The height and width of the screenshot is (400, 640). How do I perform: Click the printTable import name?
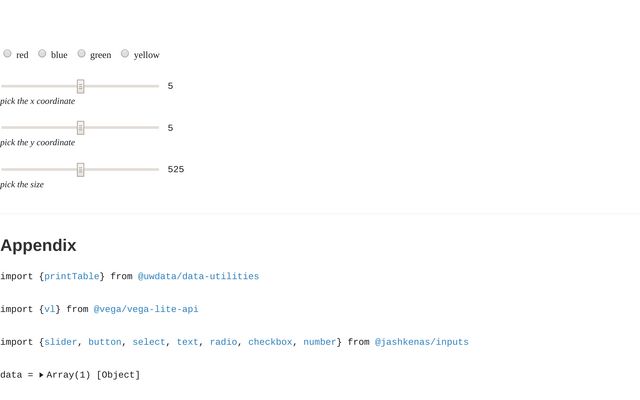coord(71,276)
